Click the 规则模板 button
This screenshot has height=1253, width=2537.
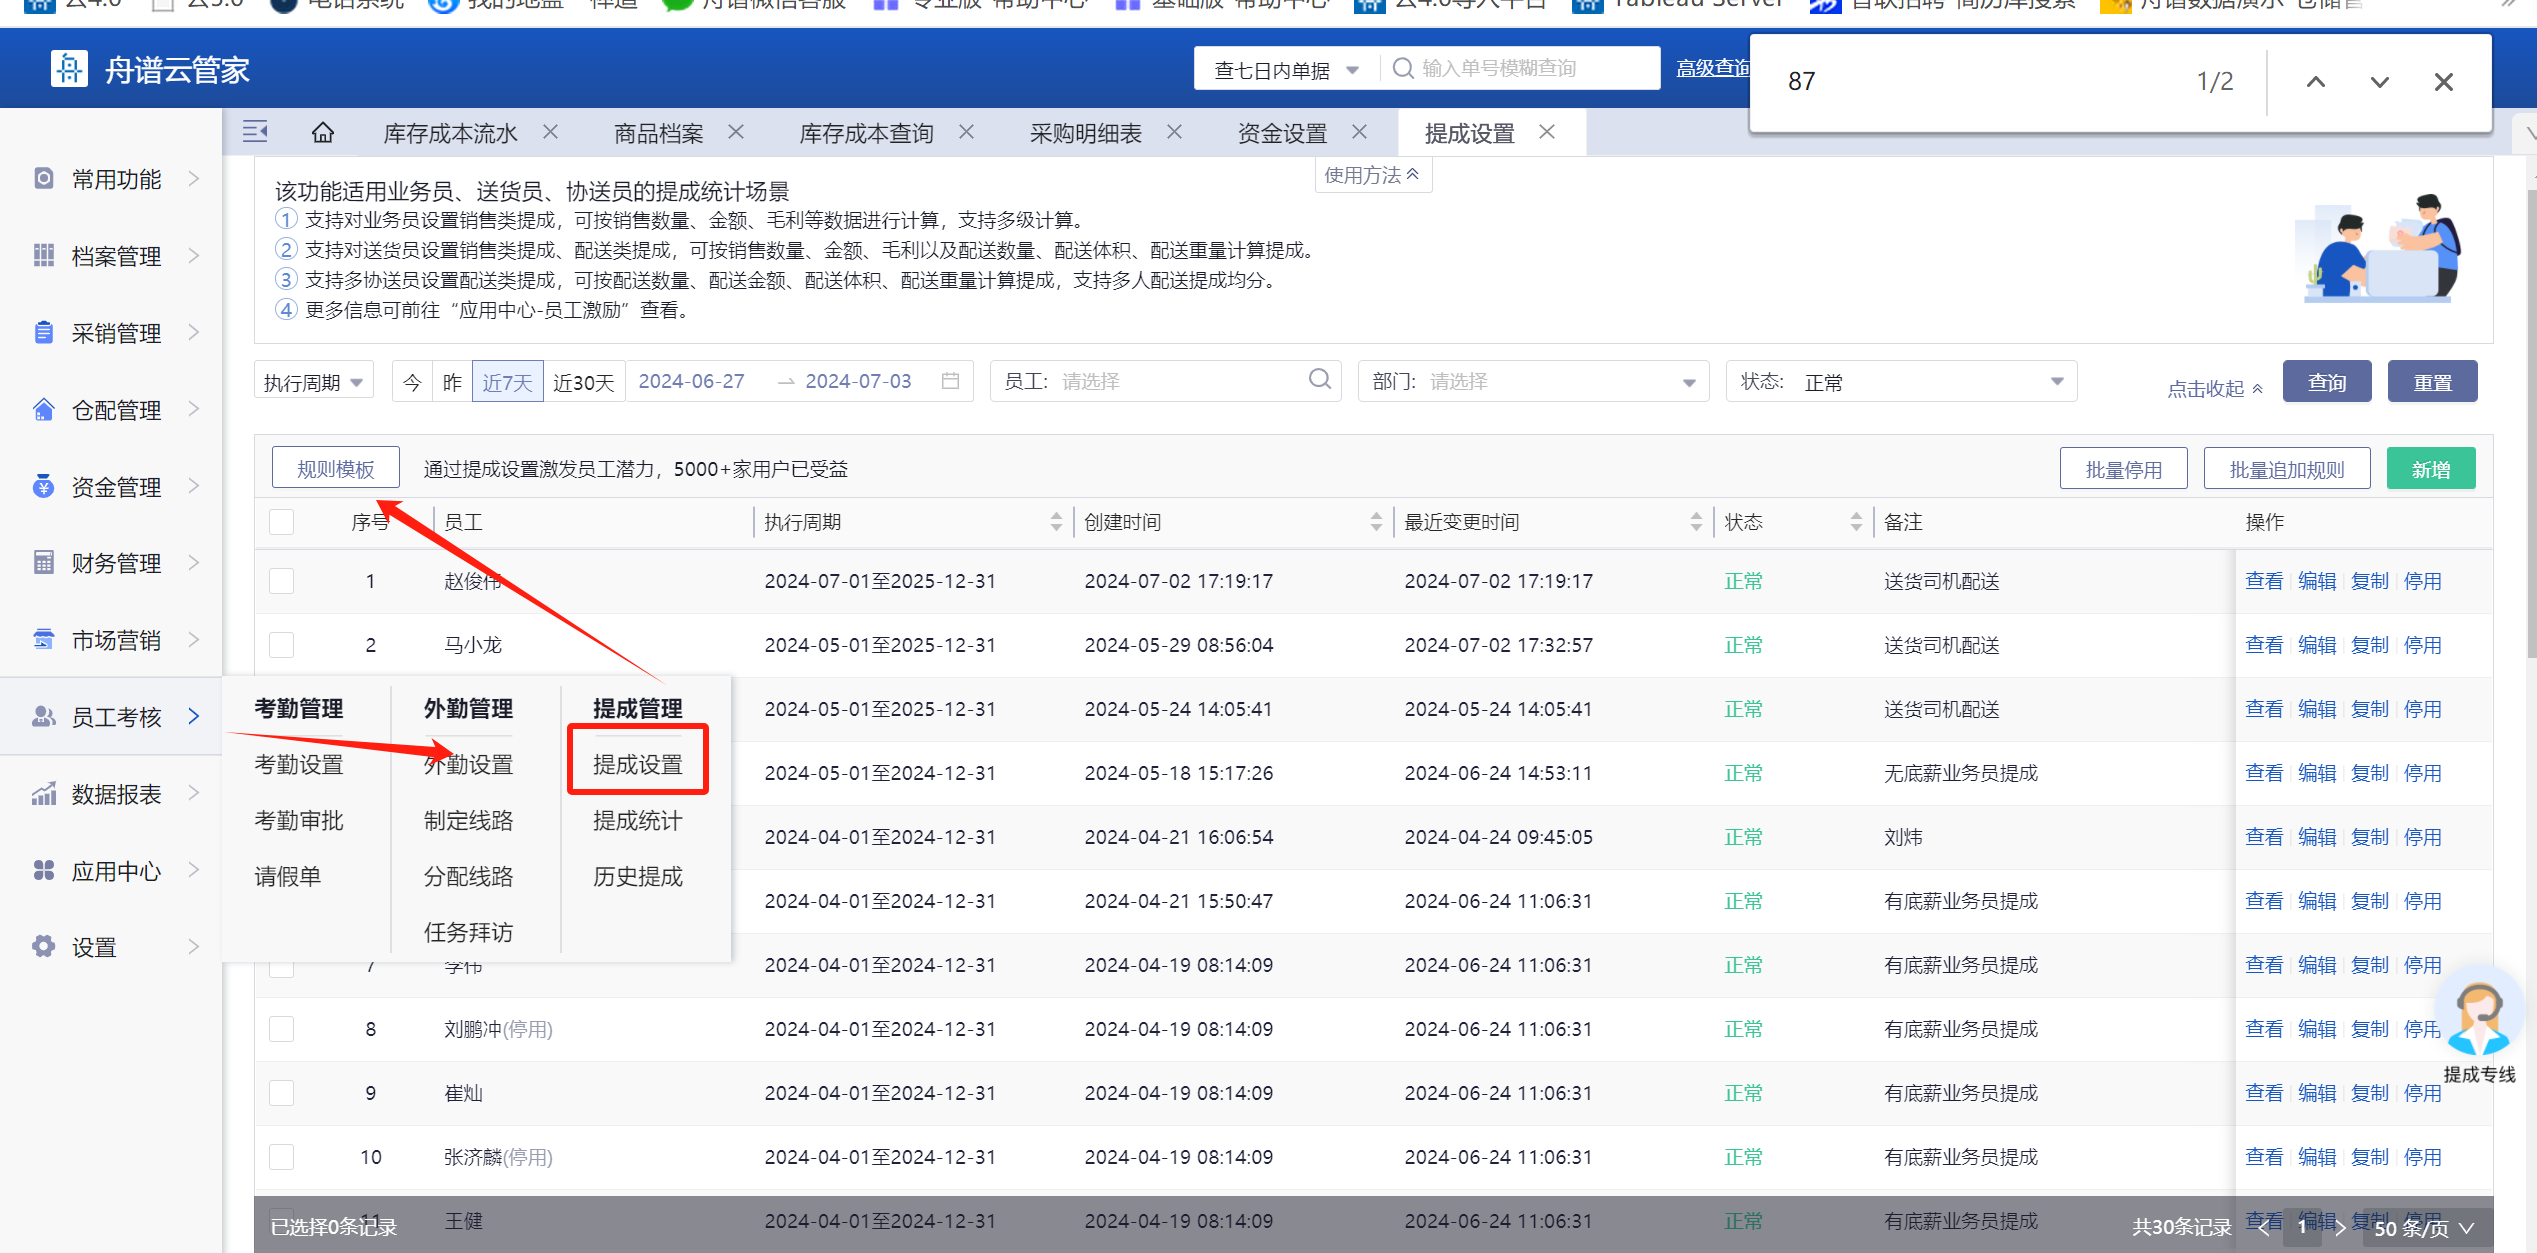click(335, 469)
